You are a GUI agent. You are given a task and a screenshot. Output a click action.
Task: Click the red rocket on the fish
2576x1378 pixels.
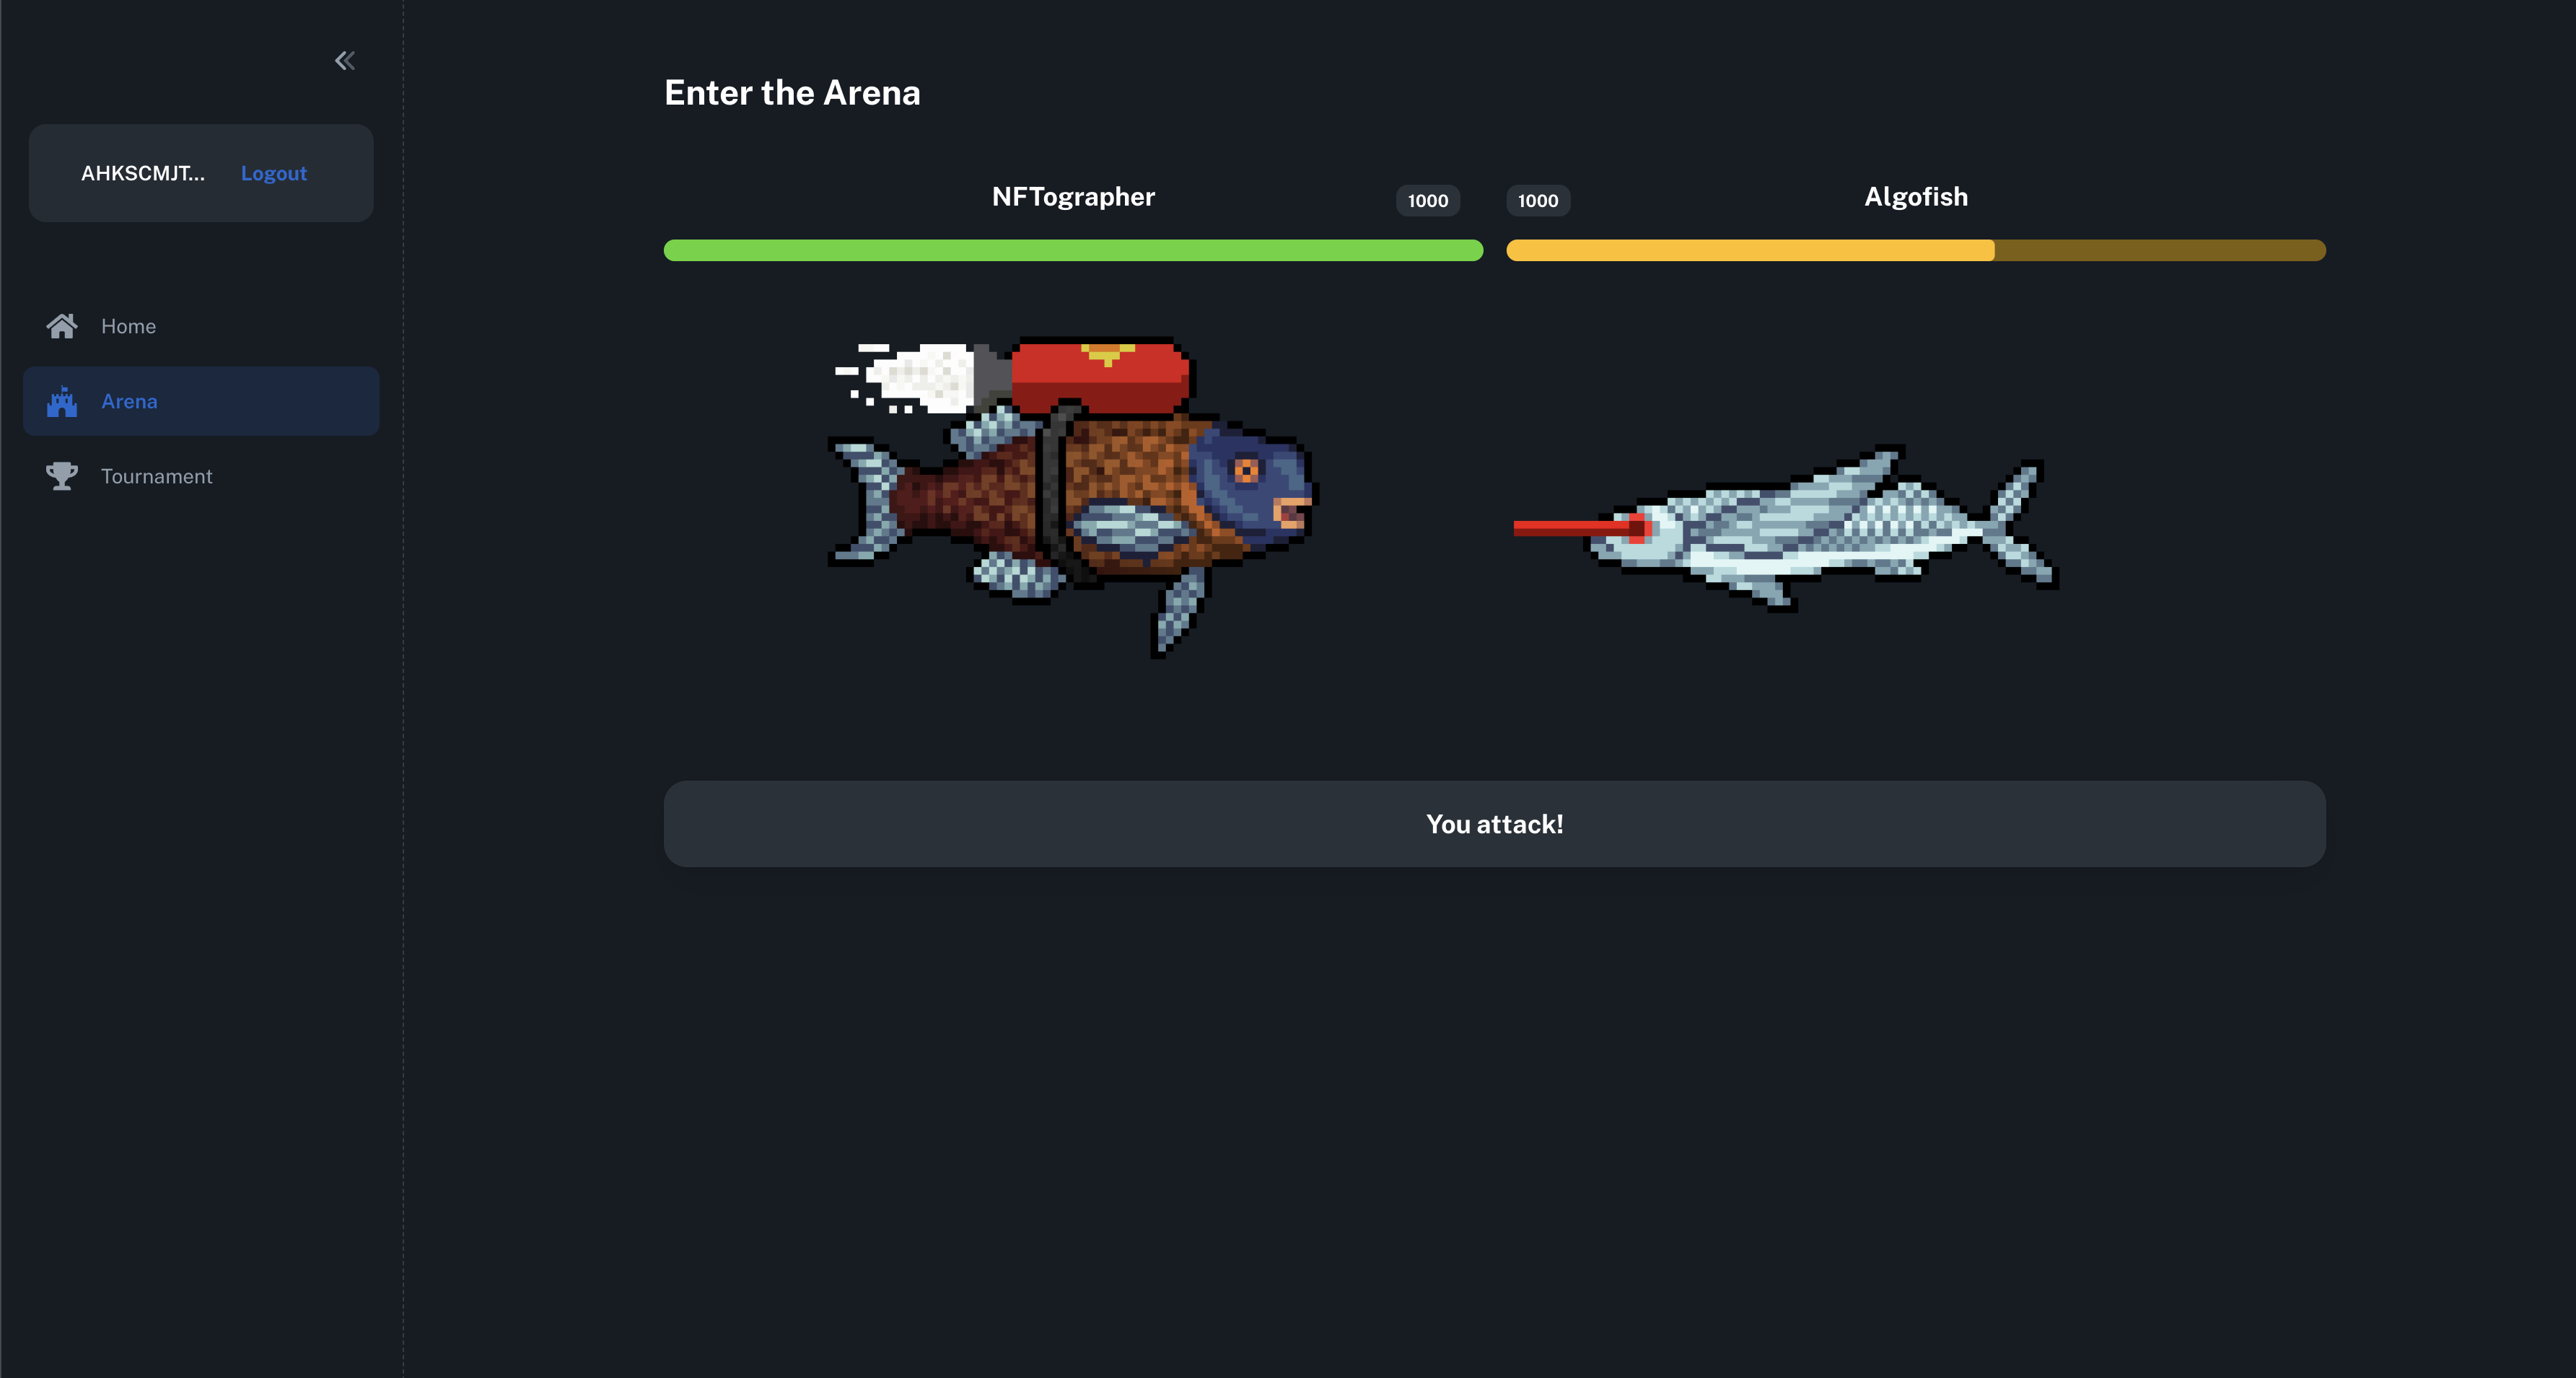(x=1100, y=377)
